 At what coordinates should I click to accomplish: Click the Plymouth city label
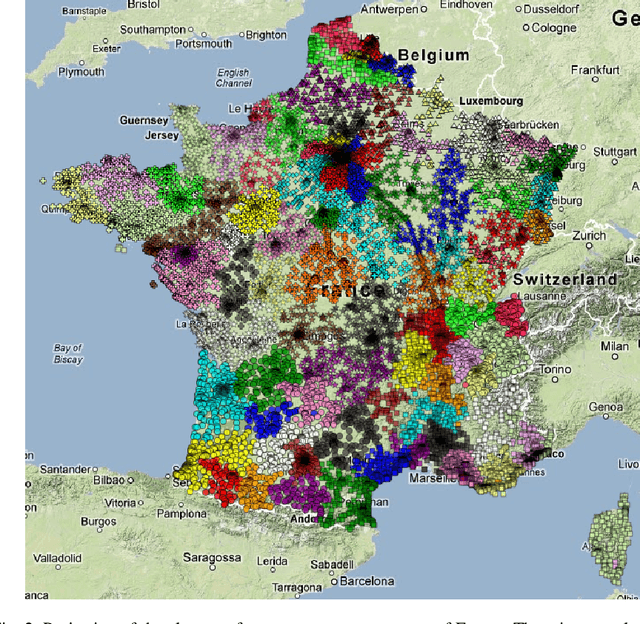coord(80,72)
